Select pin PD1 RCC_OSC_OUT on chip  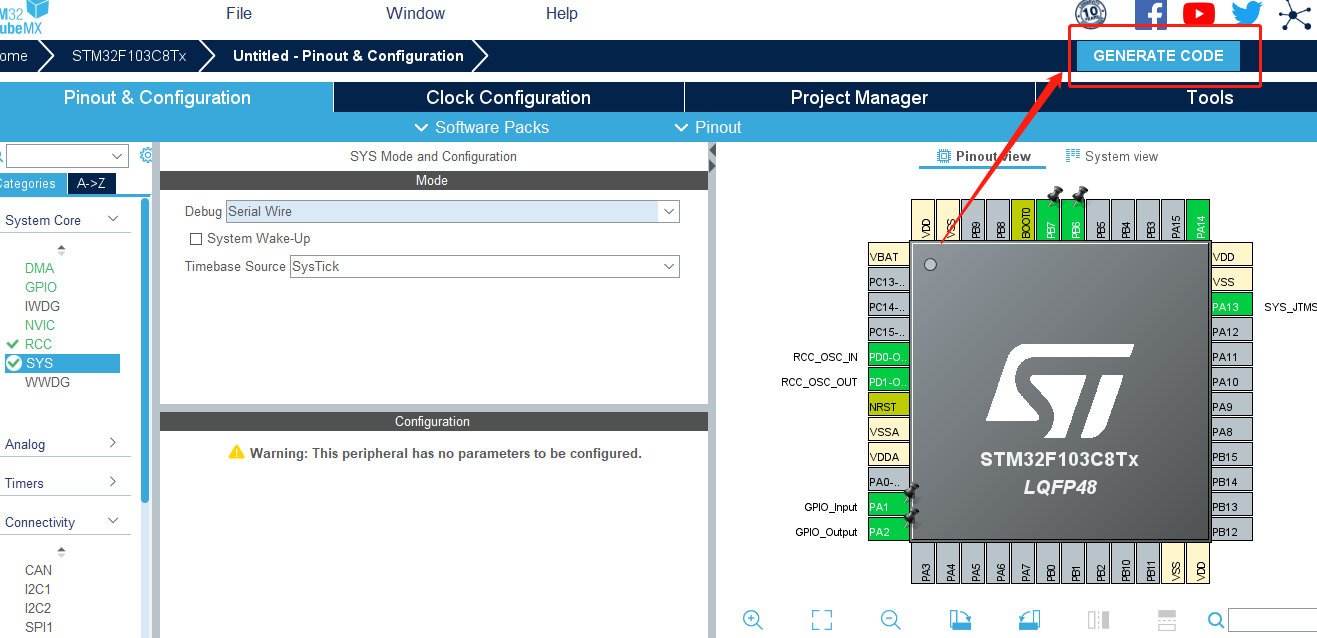point(888,382)
